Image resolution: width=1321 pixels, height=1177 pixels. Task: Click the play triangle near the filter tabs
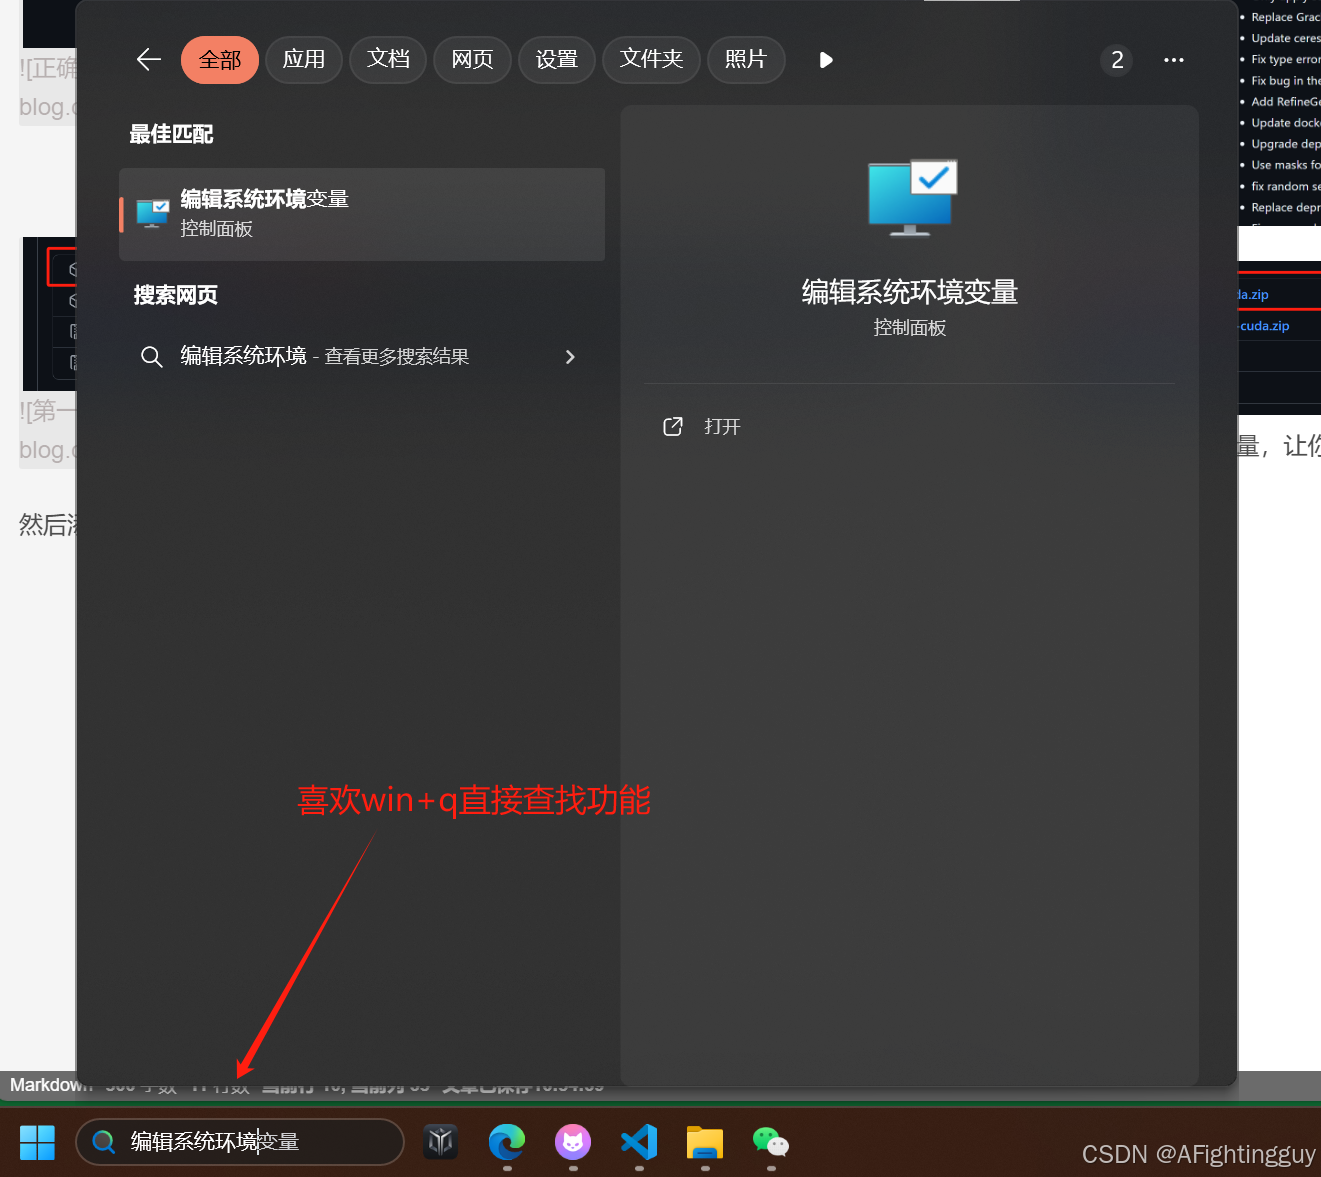pos(825,60)
